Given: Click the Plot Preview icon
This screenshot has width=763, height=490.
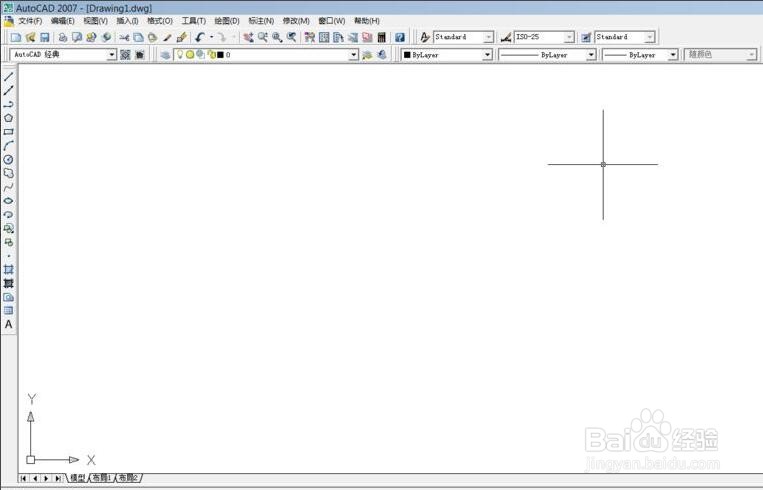Looking at the screenshot, I should (x=77, y=37).
